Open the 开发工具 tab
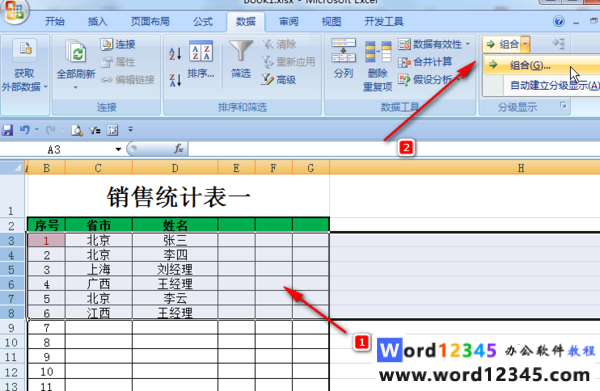The height and width of the screenshot is (391, 600). (383, 21)
